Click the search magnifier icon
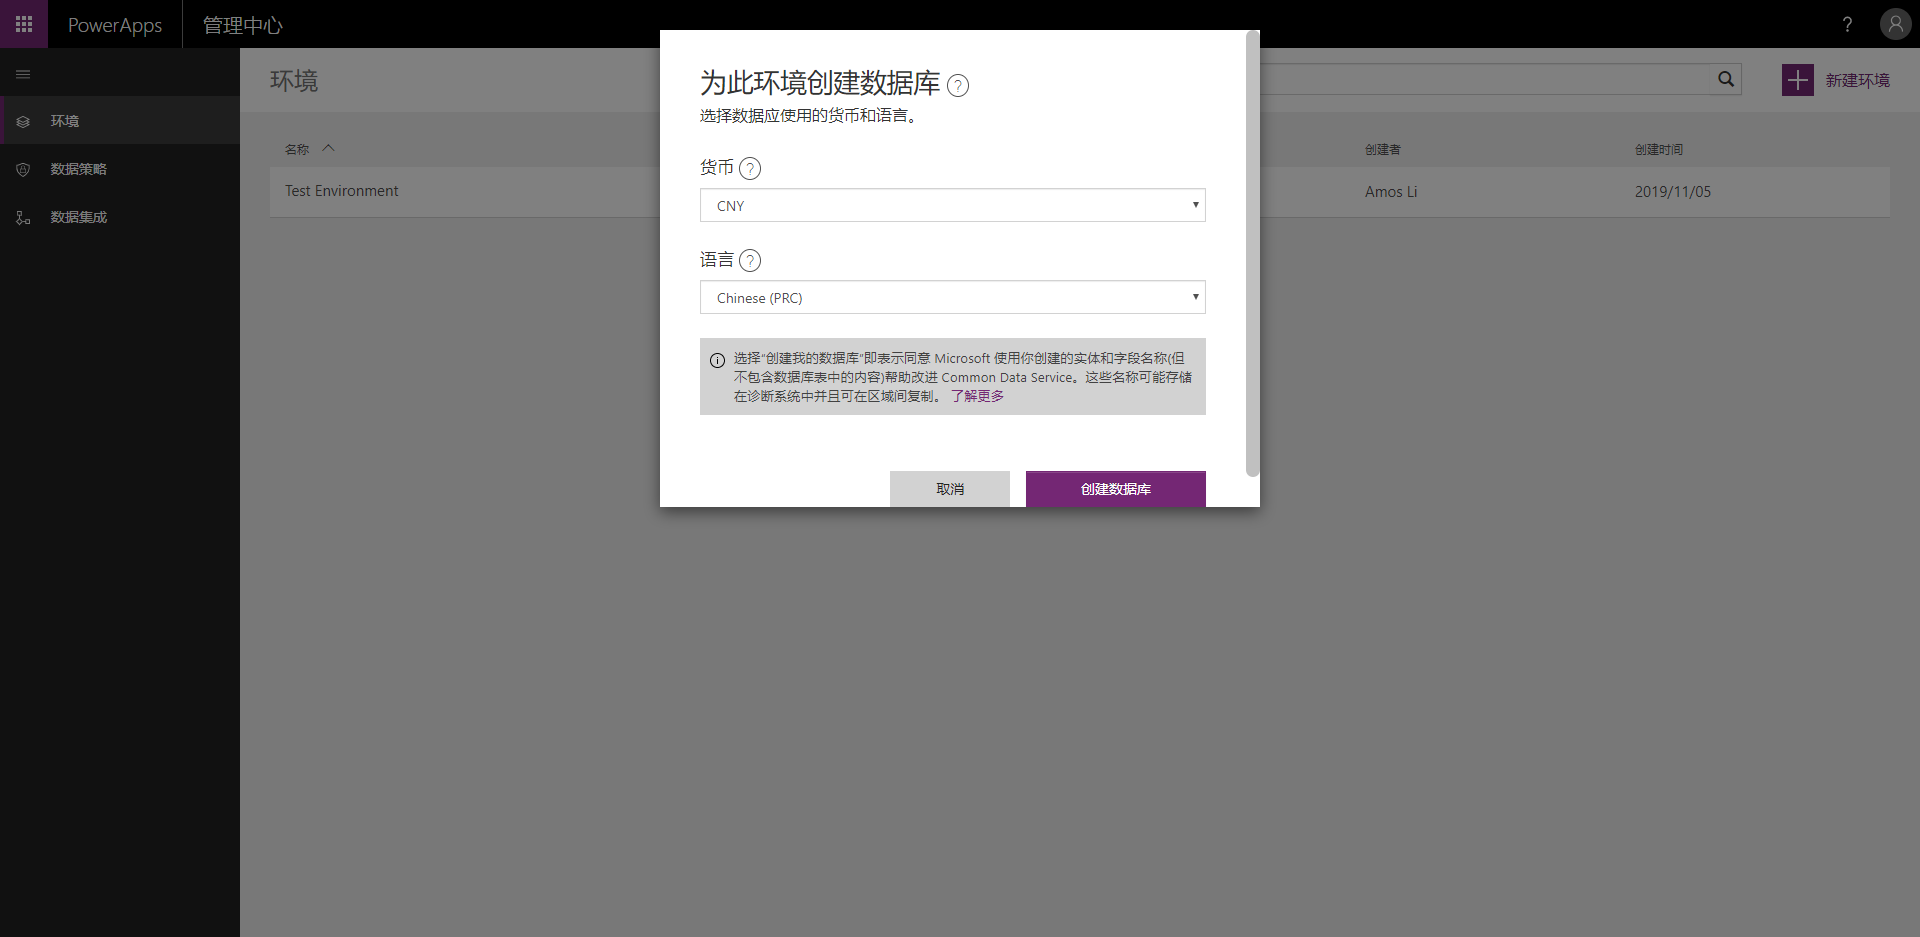 (x=1726, y=79)
